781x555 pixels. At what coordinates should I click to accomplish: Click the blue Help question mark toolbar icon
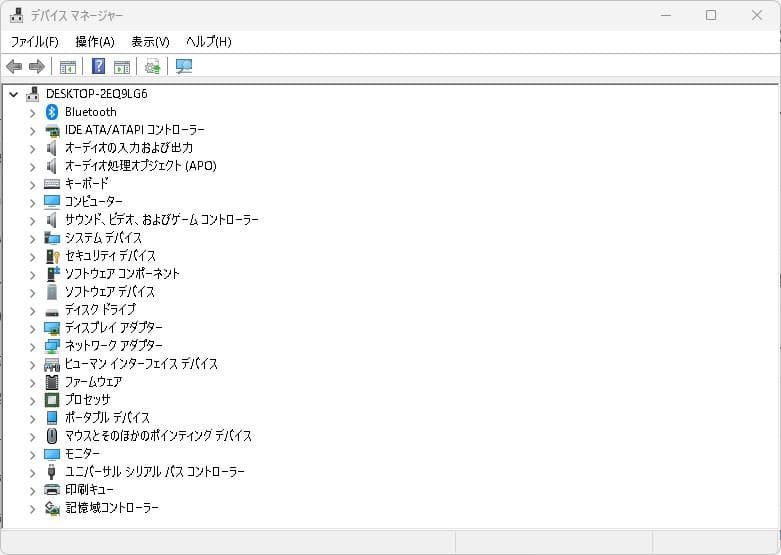pyautogui.click(x=98, y=67)
